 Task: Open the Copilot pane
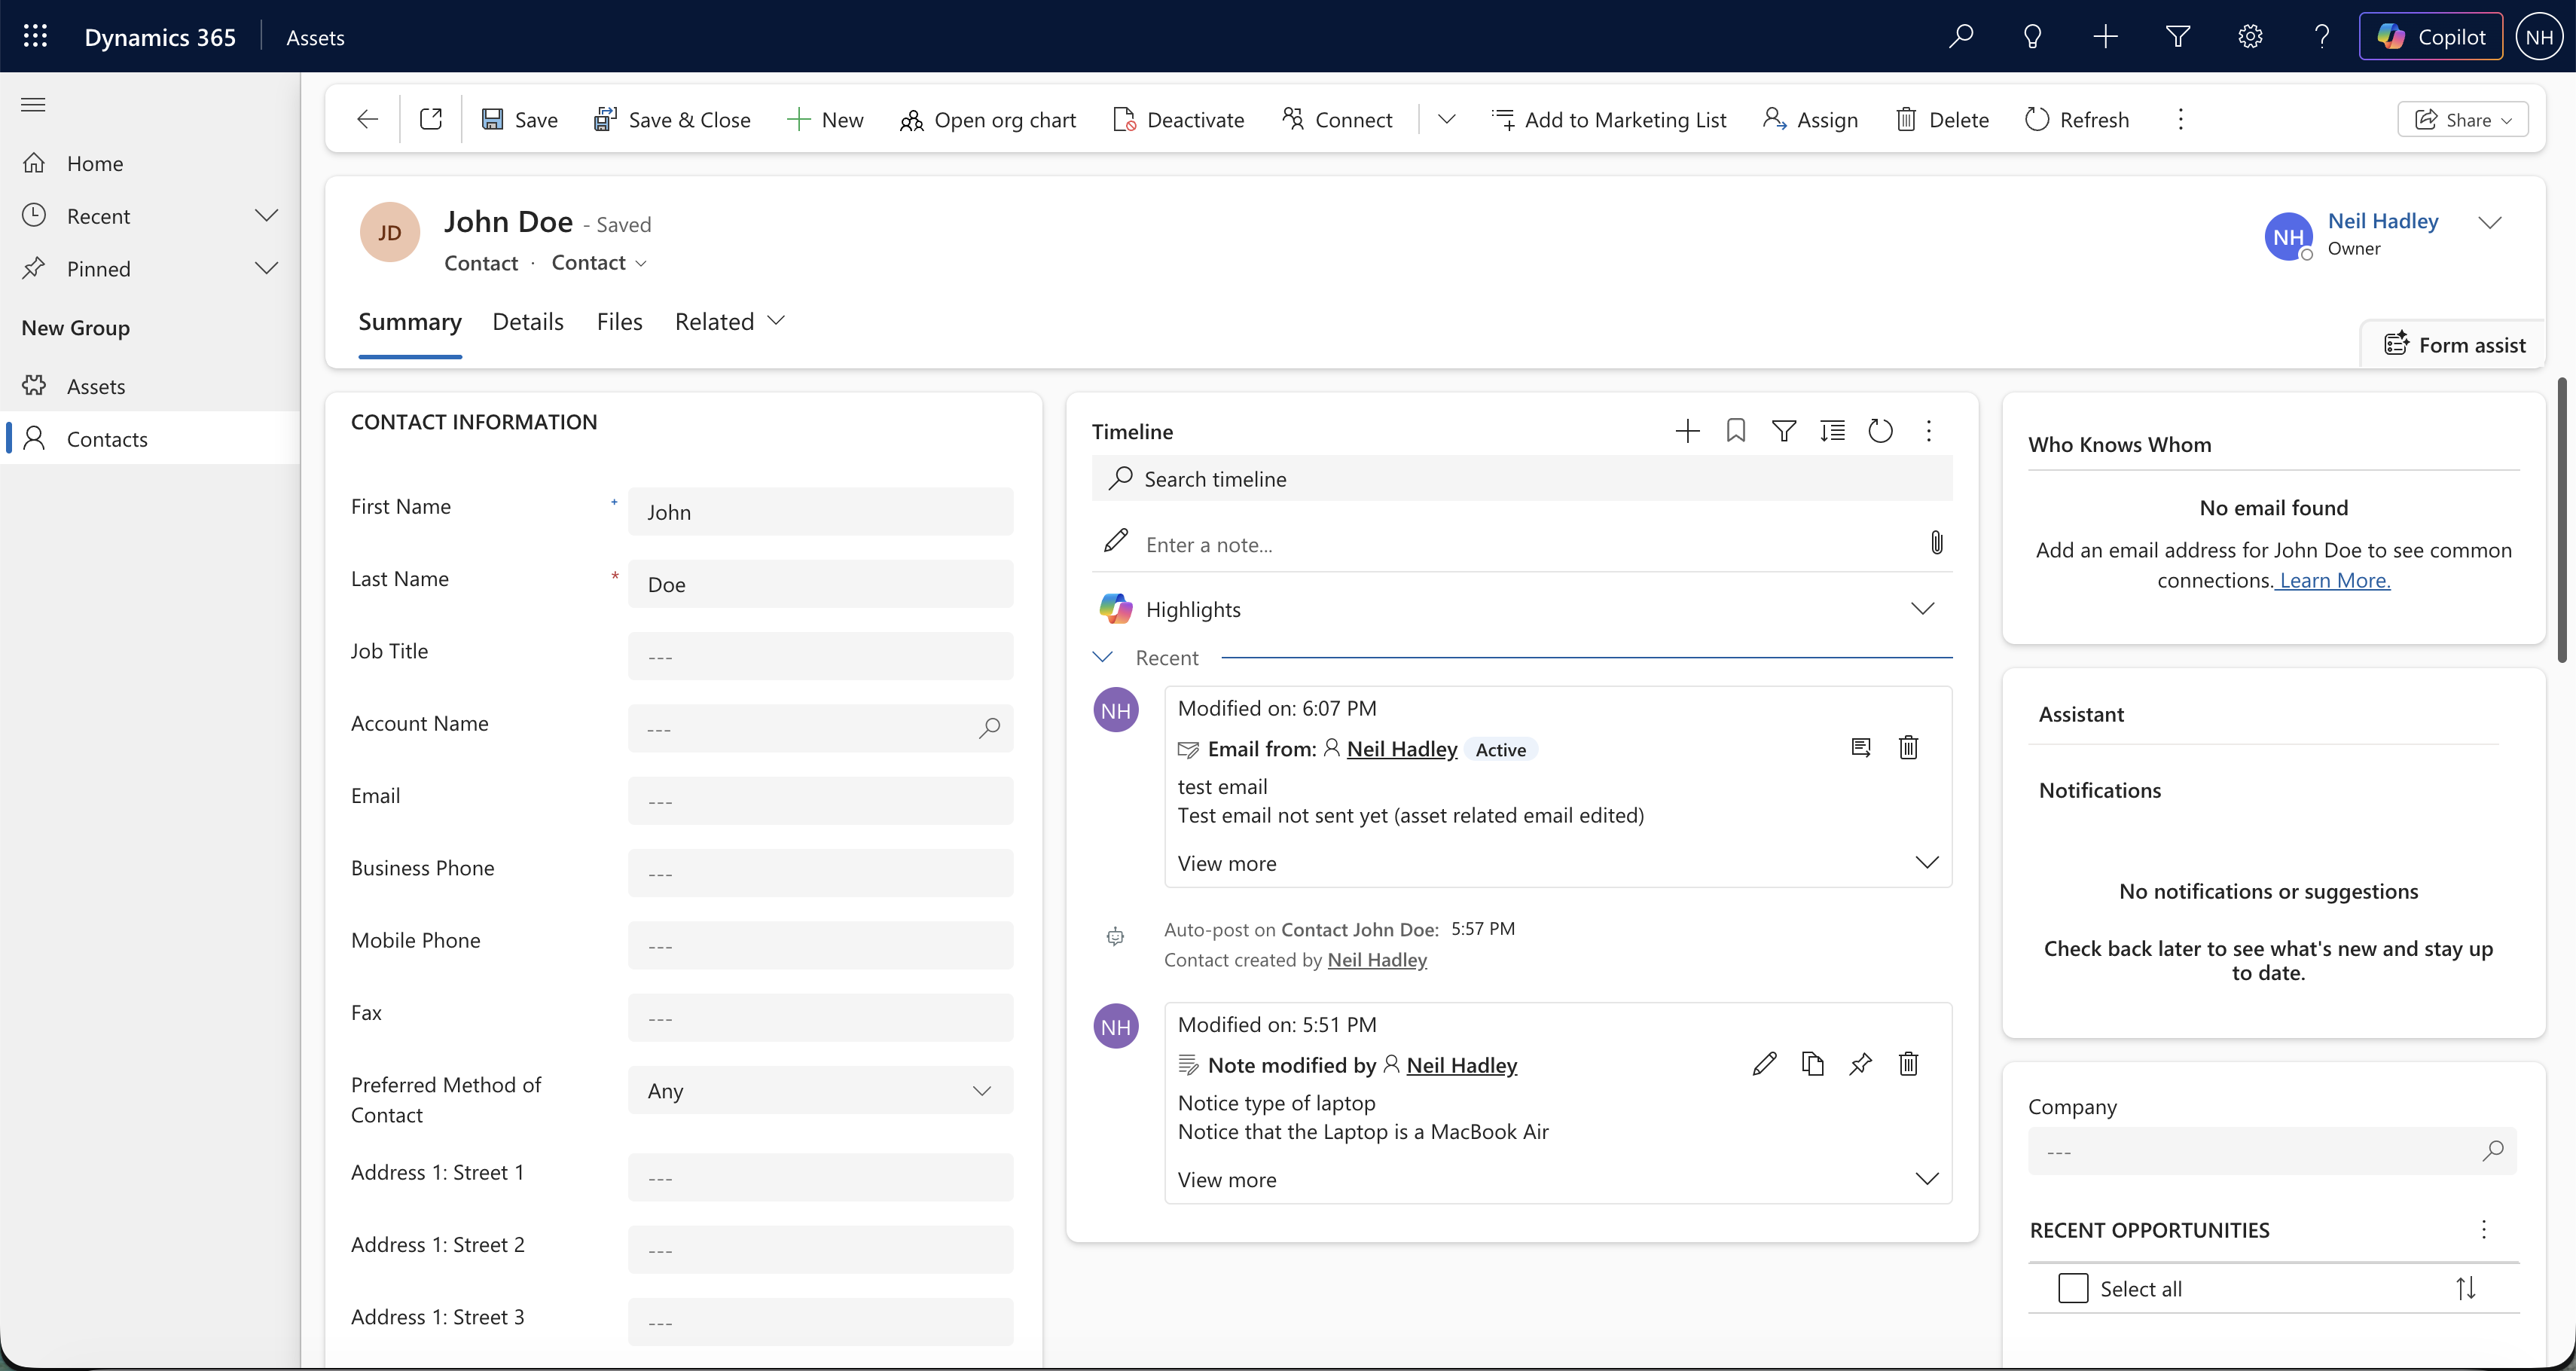[2430, 37]
